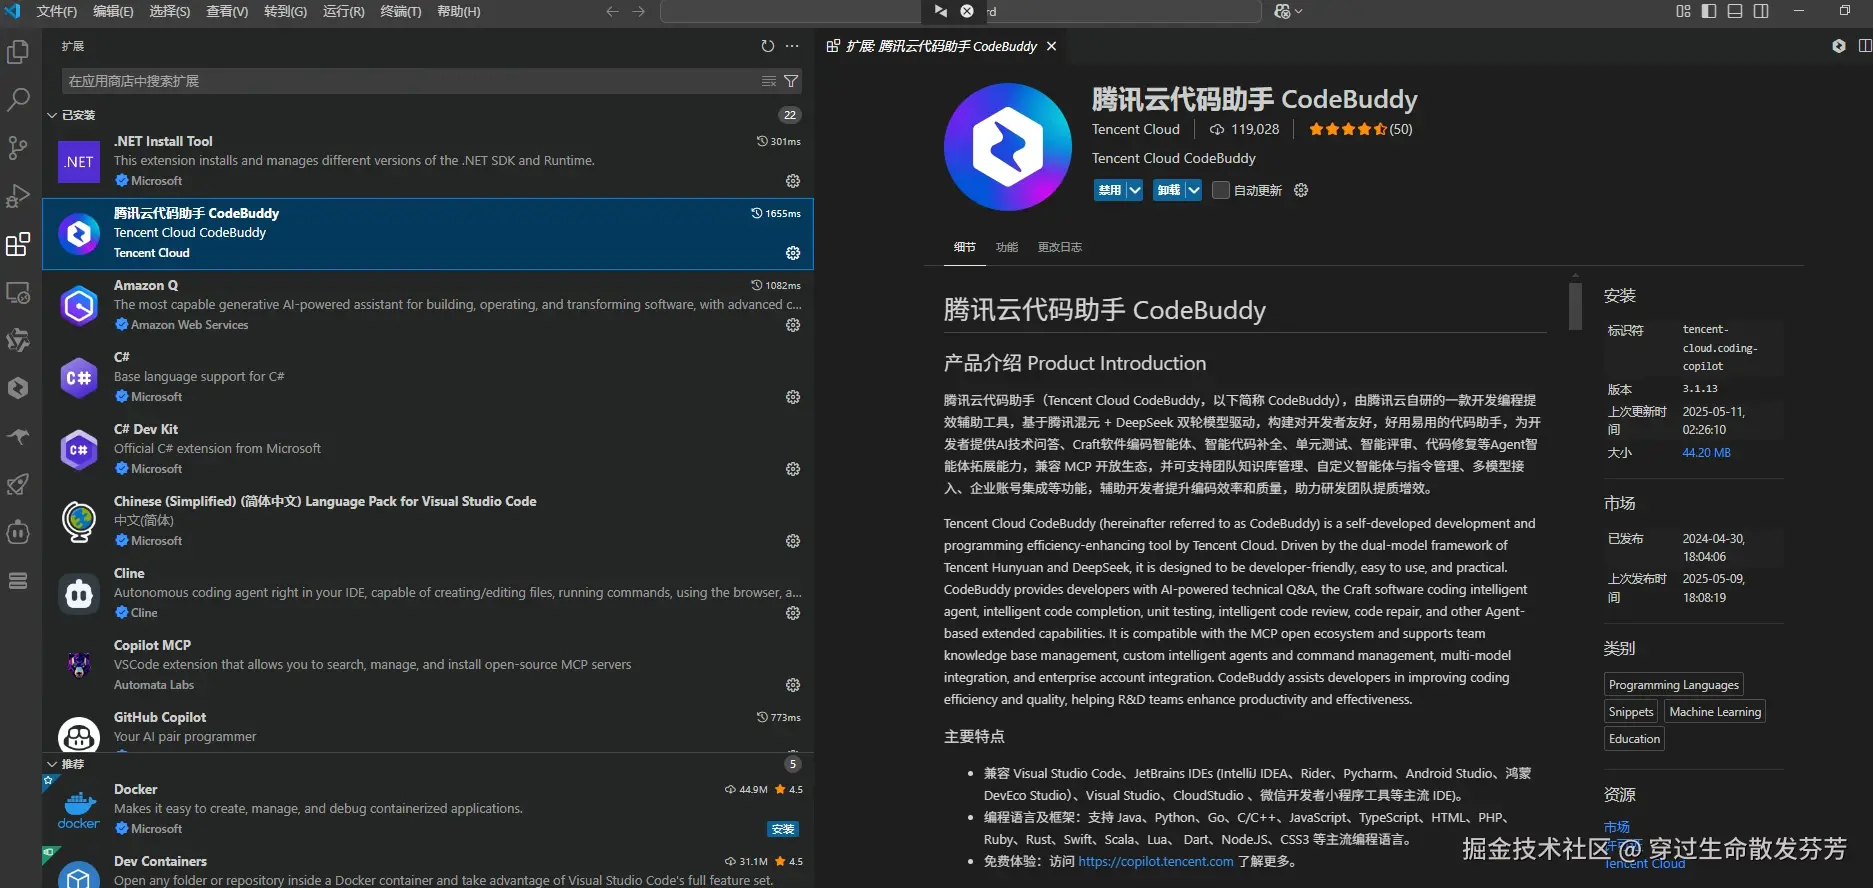
Task: Open manage gear for .NET Install Tool
Action: tap(793, 181)
